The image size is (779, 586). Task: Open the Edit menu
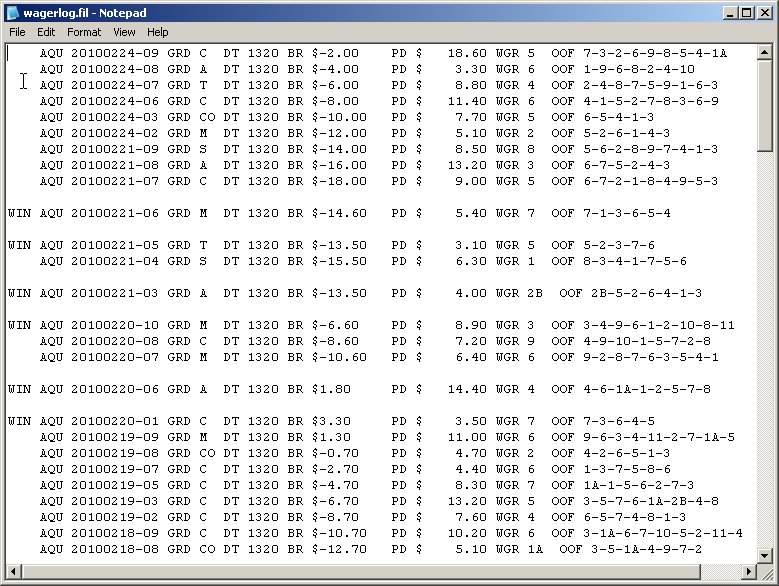pos(46,32)
